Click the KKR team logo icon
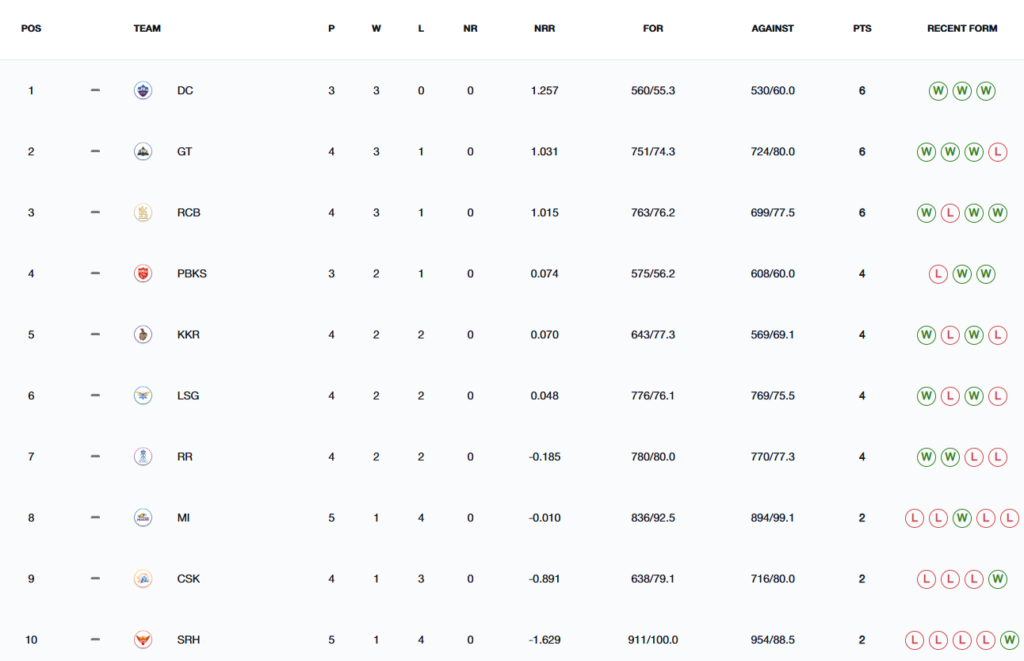 143,334
